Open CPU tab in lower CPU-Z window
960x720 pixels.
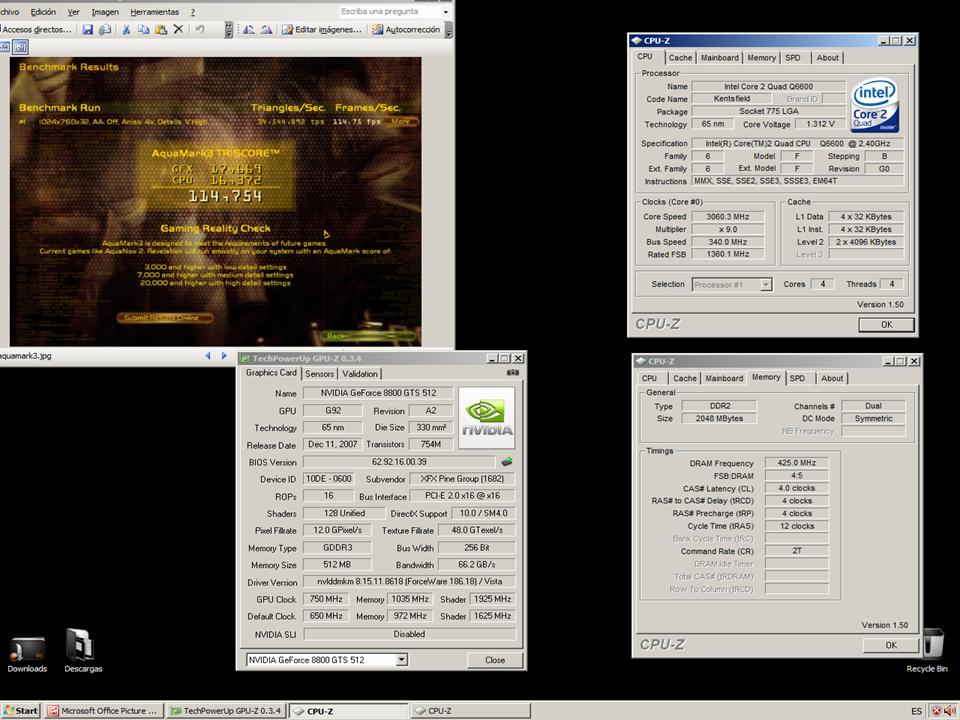pyautogui.click(x=649, y=378)
